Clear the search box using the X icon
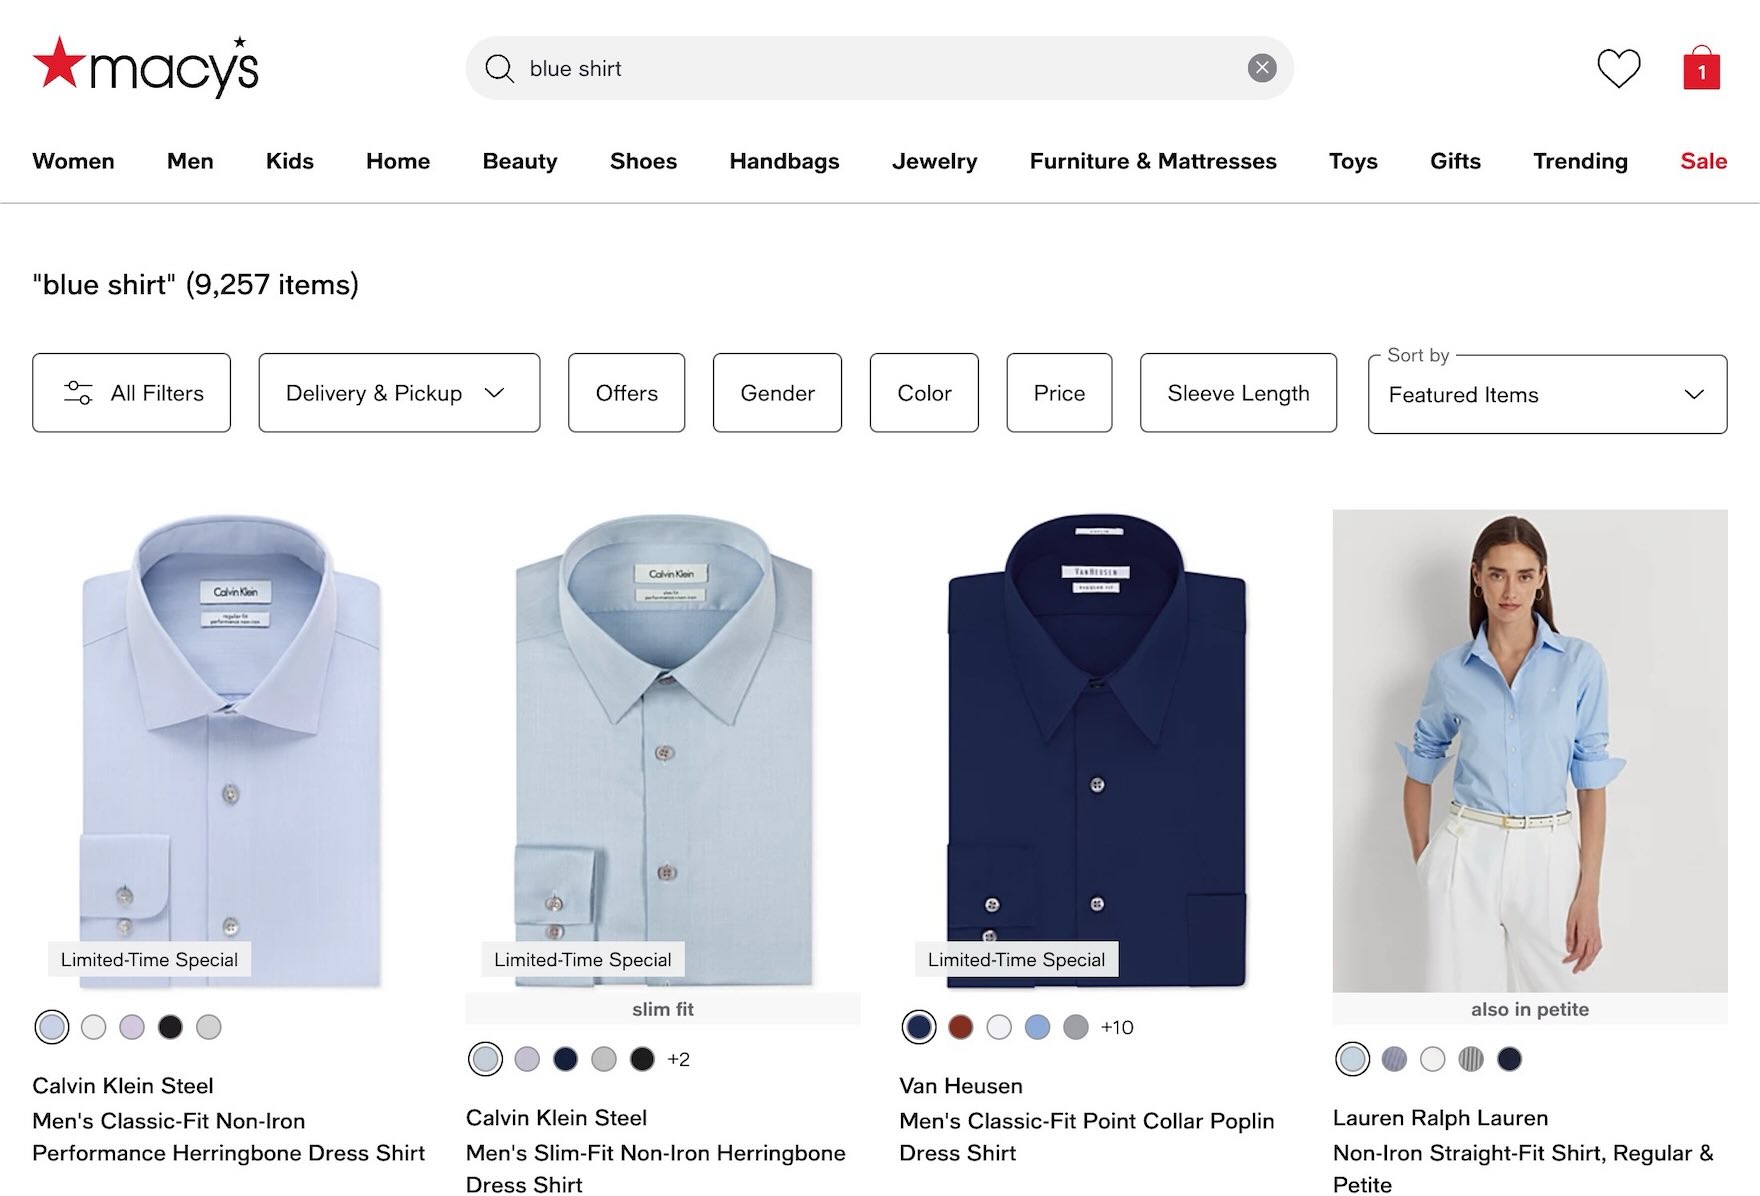 tap(1263, 68)
